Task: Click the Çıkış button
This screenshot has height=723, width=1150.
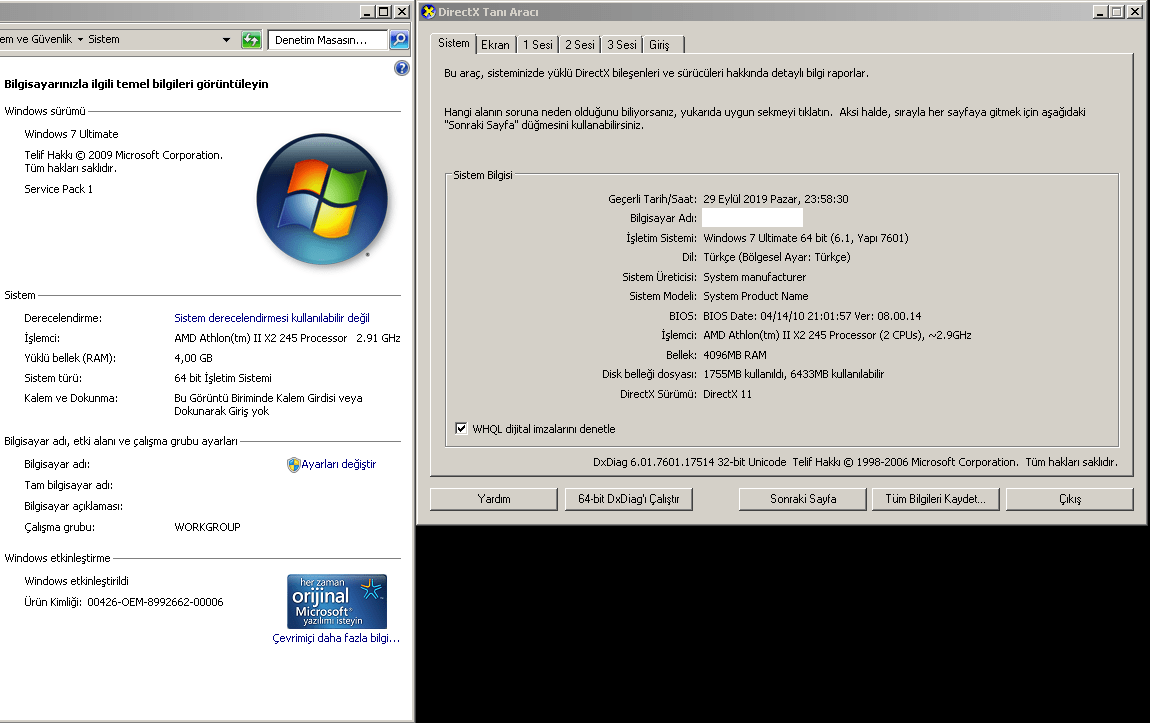Action: click(x=1070, y=499)
